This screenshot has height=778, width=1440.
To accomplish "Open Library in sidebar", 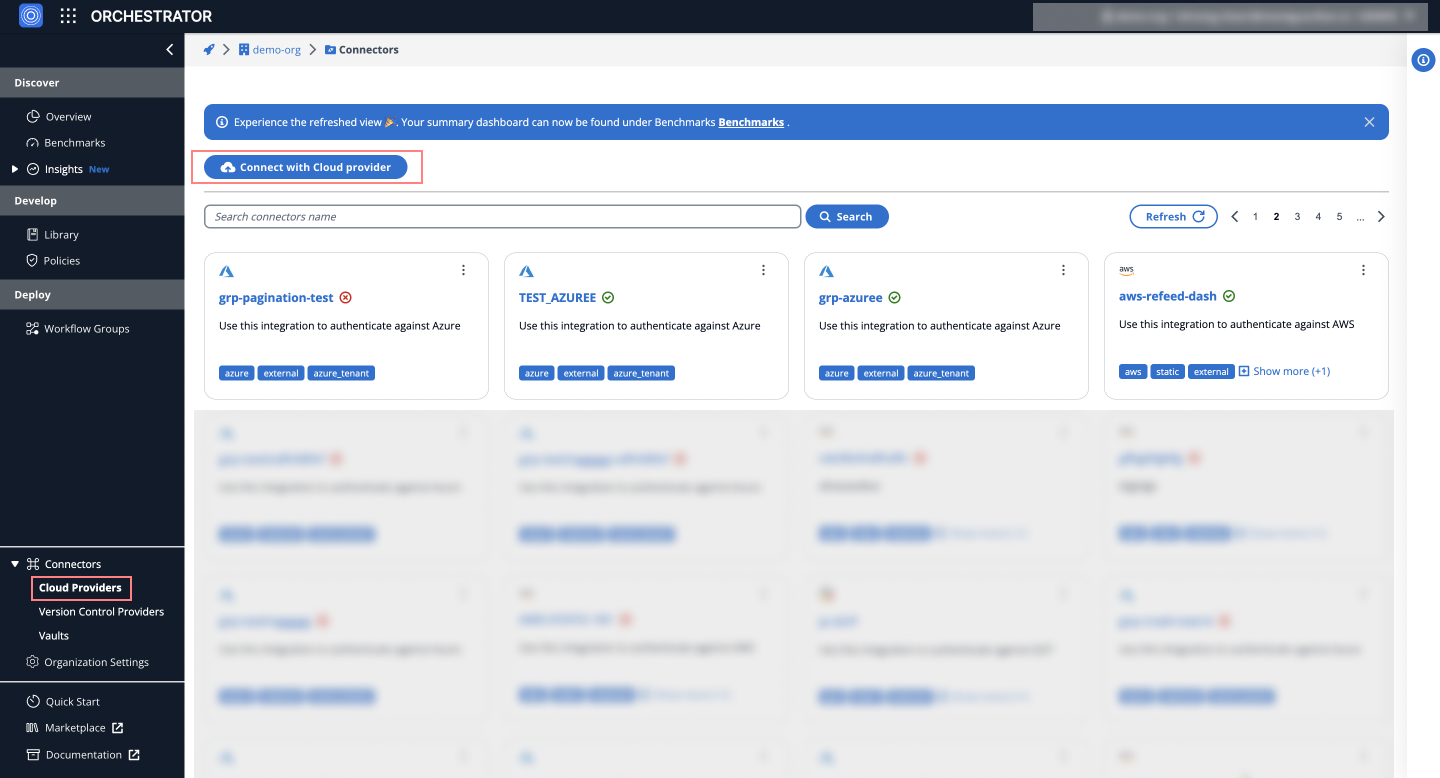I will pyautogui.click(x=61, y=235).
